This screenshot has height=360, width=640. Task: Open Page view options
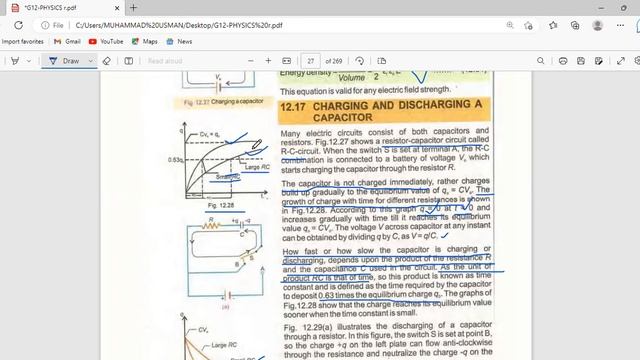[x=382, y=61]
